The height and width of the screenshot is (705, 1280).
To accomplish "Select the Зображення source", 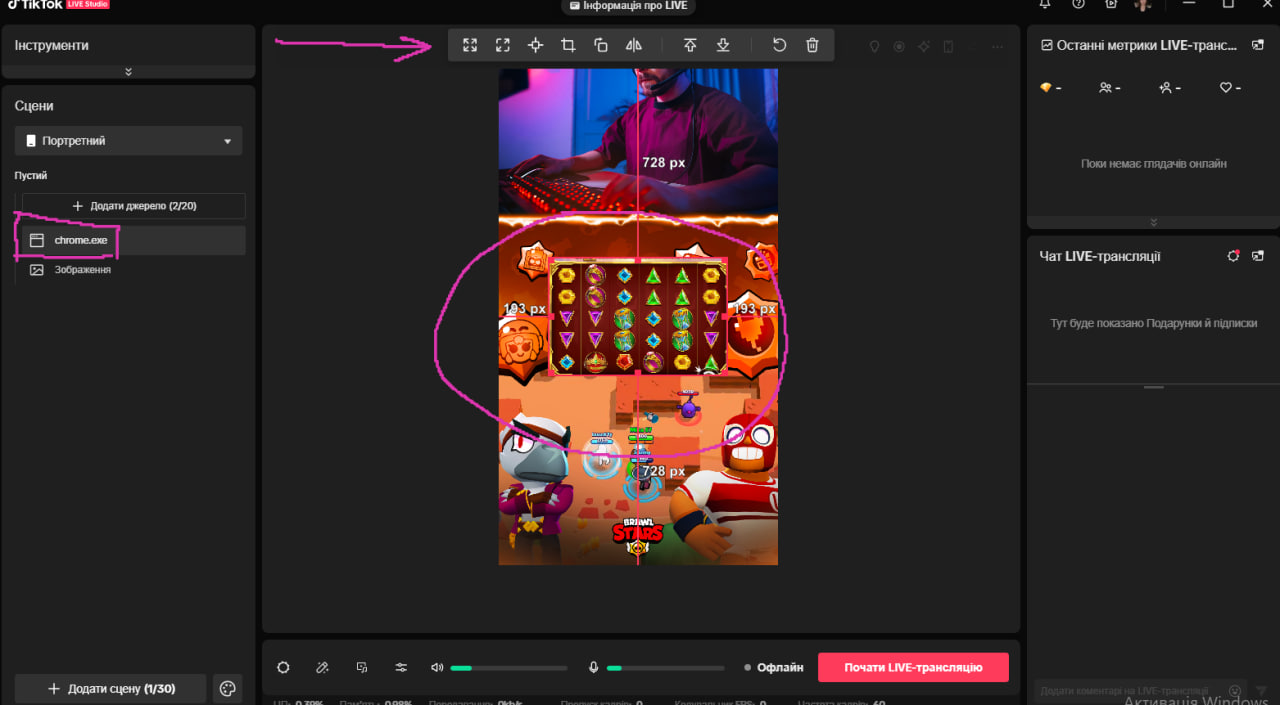I will click(x=133, y=270).
